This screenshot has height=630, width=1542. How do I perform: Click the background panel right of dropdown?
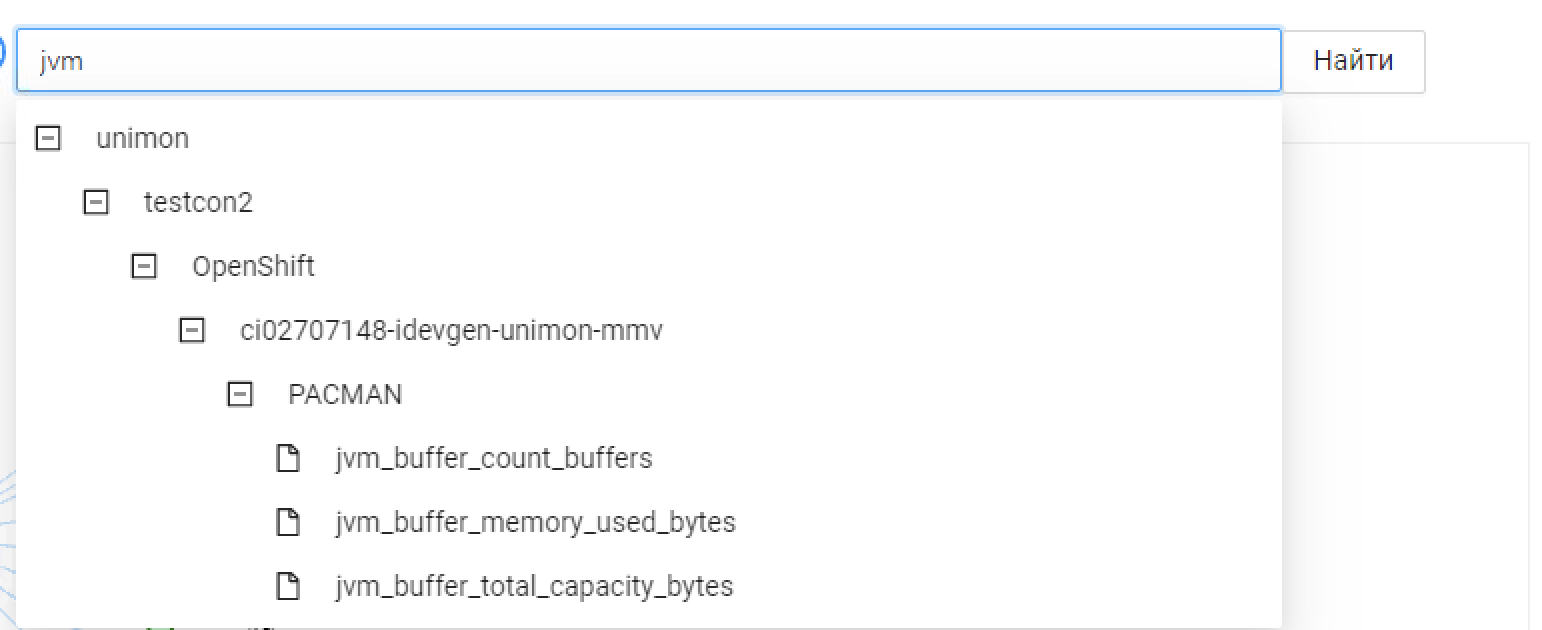[1404, 380]
